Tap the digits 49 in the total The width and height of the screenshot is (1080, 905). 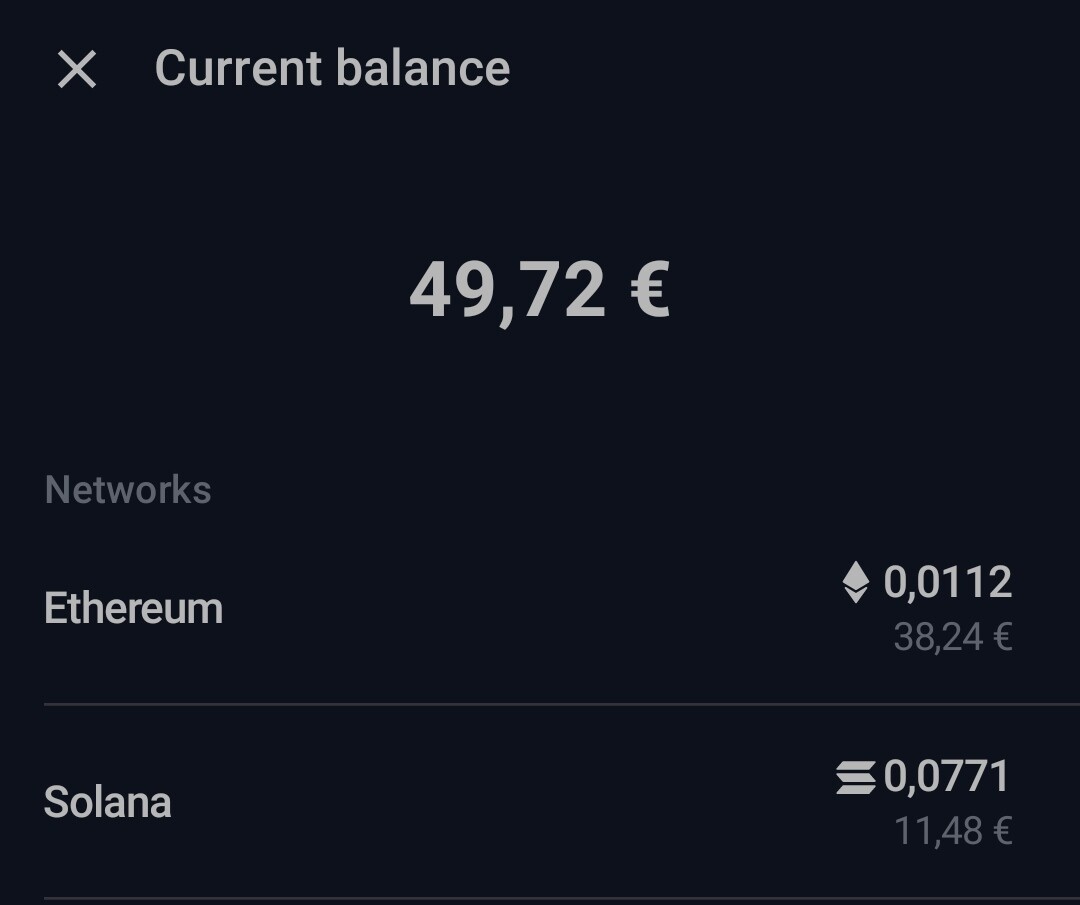pos(452,290)
